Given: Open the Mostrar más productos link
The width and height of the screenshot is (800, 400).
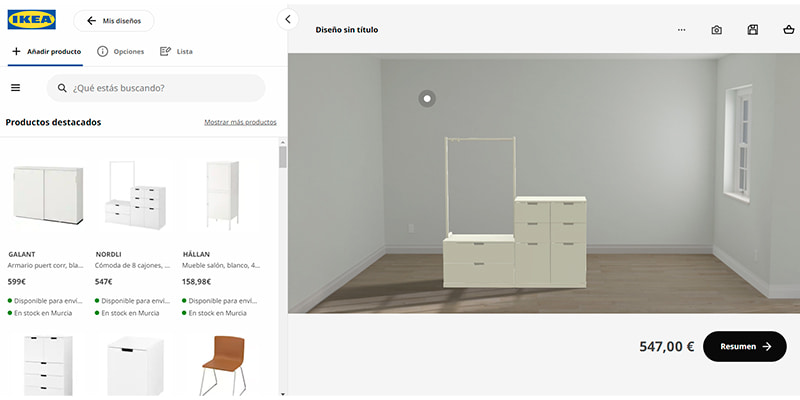Looking at the screenshot, I should 240,122.
